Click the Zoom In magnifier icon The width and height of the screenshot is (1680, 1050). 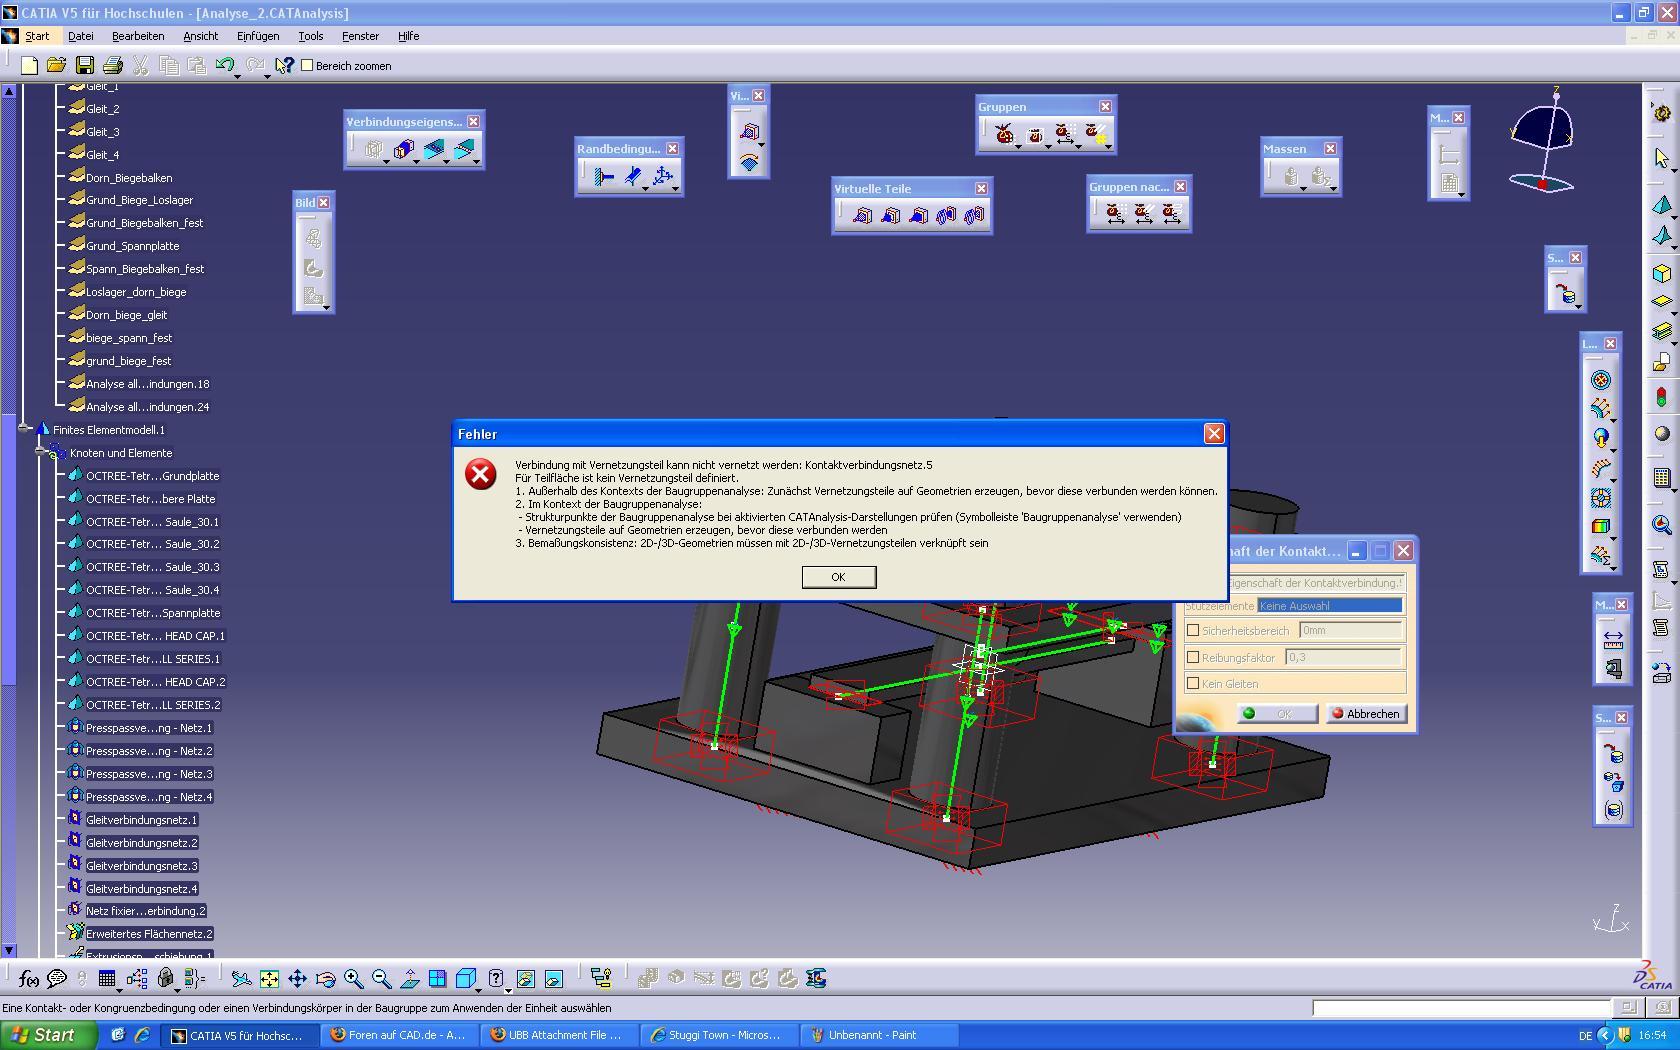[x=353, y=979]
